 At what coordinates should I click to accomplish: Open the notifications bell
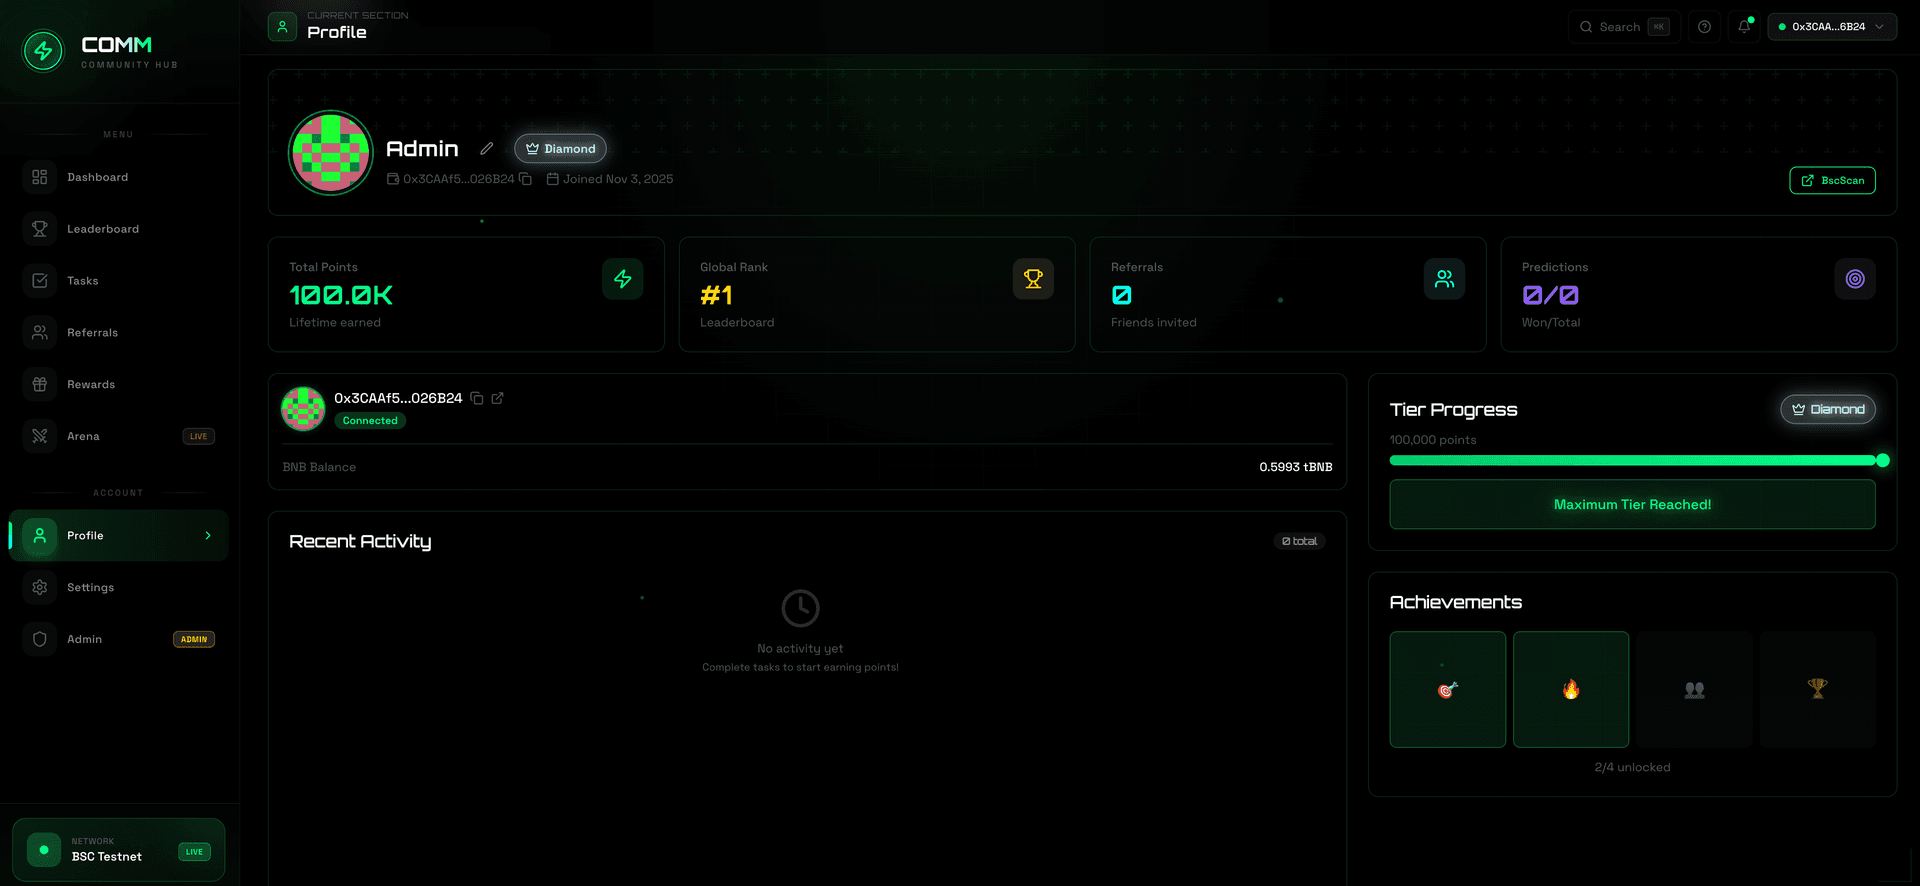click(x=1744, y=27)
